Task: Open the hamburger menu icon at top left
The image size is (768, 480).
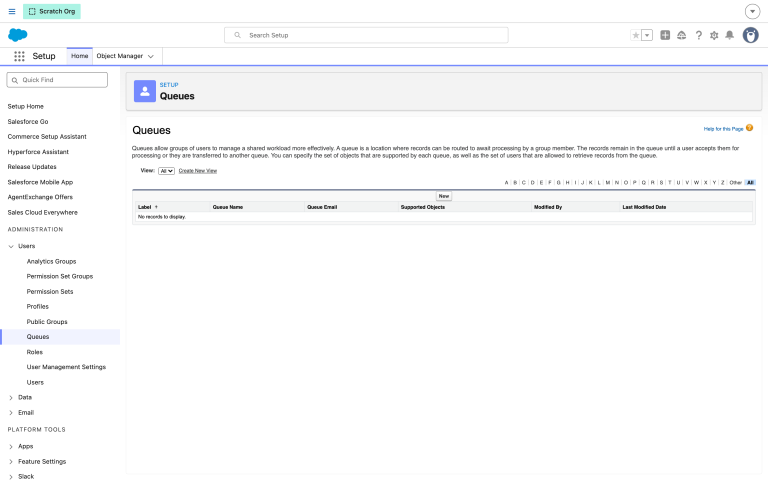Action: pyautogui.click(x=12, y=11)
